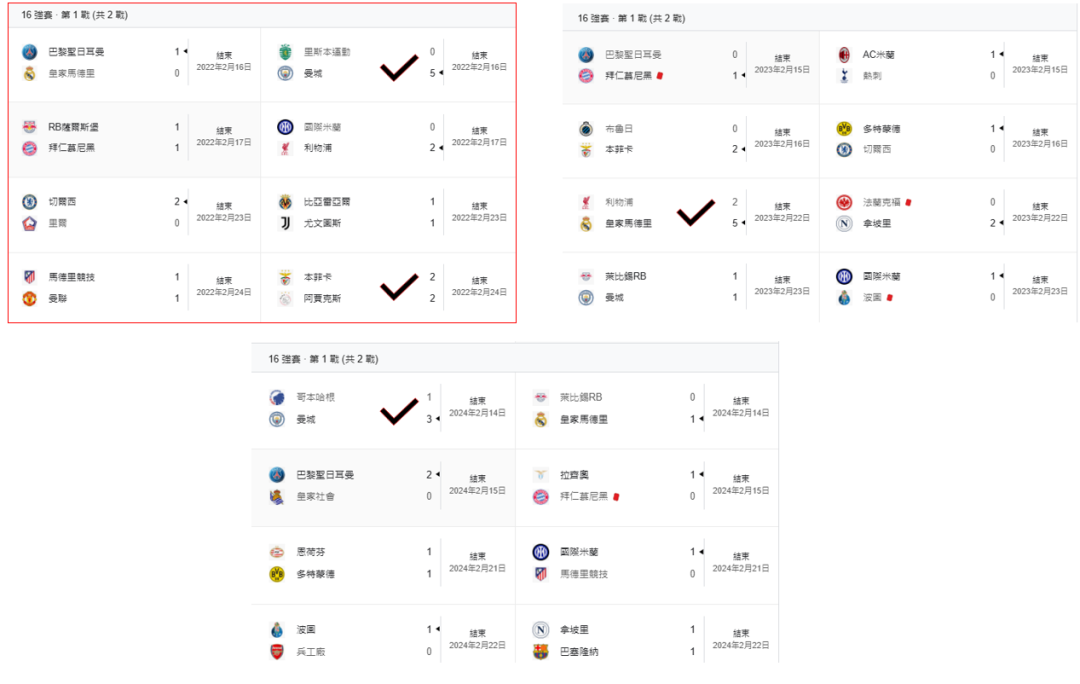Select the 16 強賽 header above the 2024 matches
This screenshot has height=684, width=1080.
pyautogui.click(x=324, y=359)
